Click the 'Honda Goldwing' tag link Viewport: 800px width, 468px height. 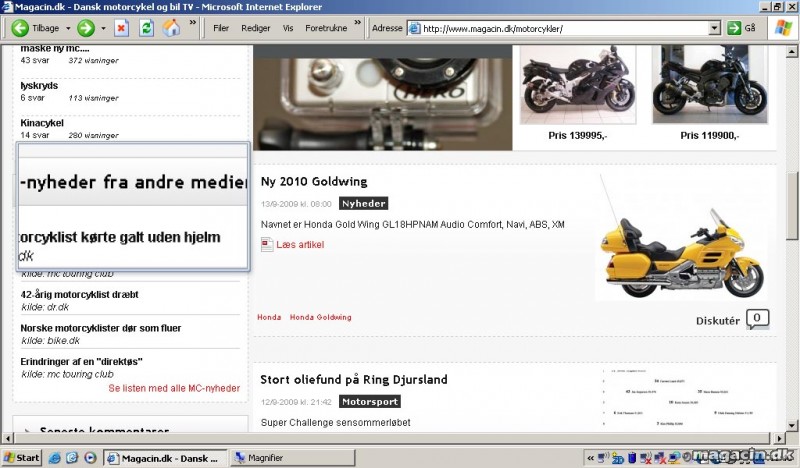coord(320,317)
